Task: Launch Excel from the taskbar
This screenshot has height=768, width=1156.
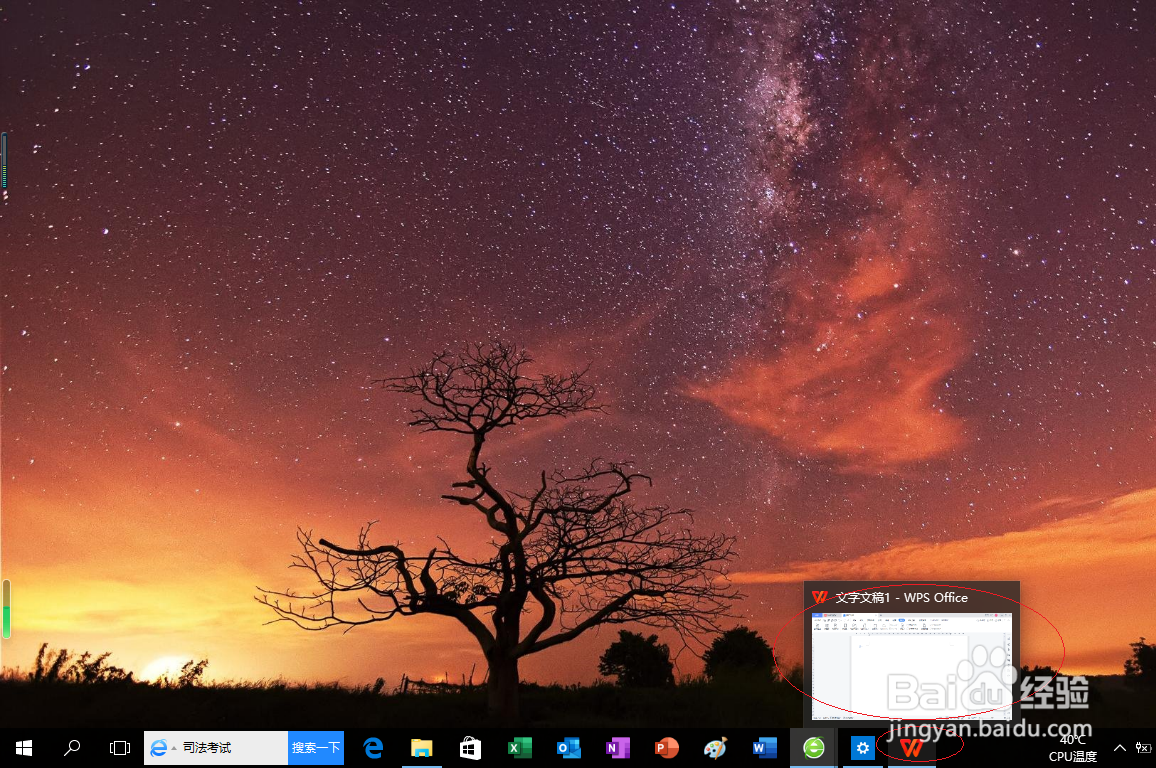Action: [519, 748]
